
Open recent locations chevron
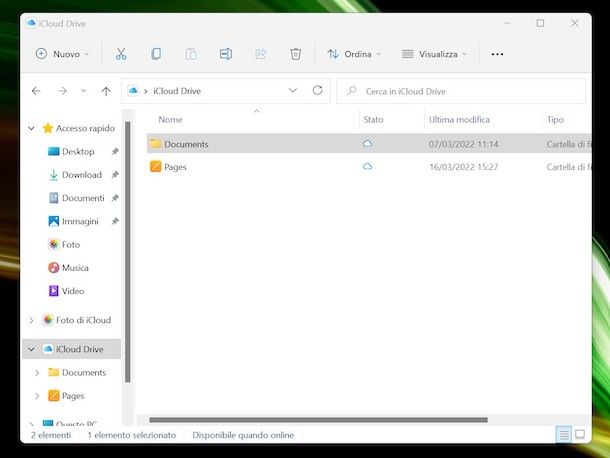pyautogui.click(x=83, y=91)
